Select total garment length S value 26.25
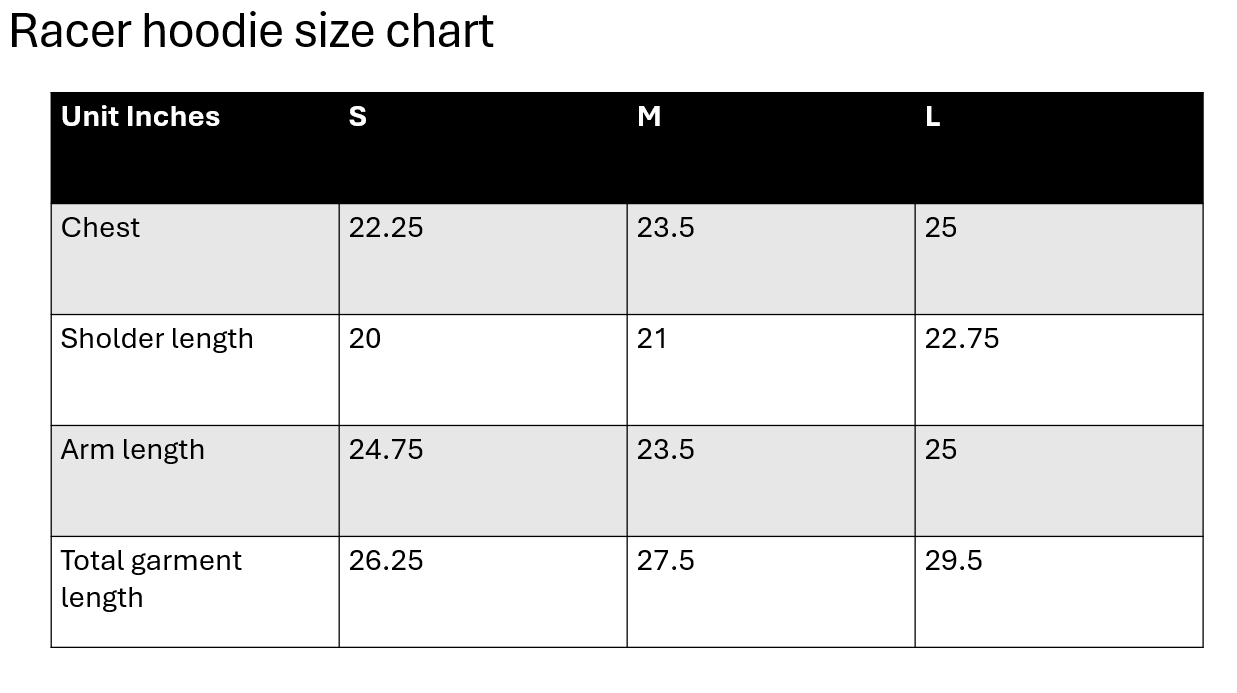This screenshot has height=693, width=1237. pos(386,561)
